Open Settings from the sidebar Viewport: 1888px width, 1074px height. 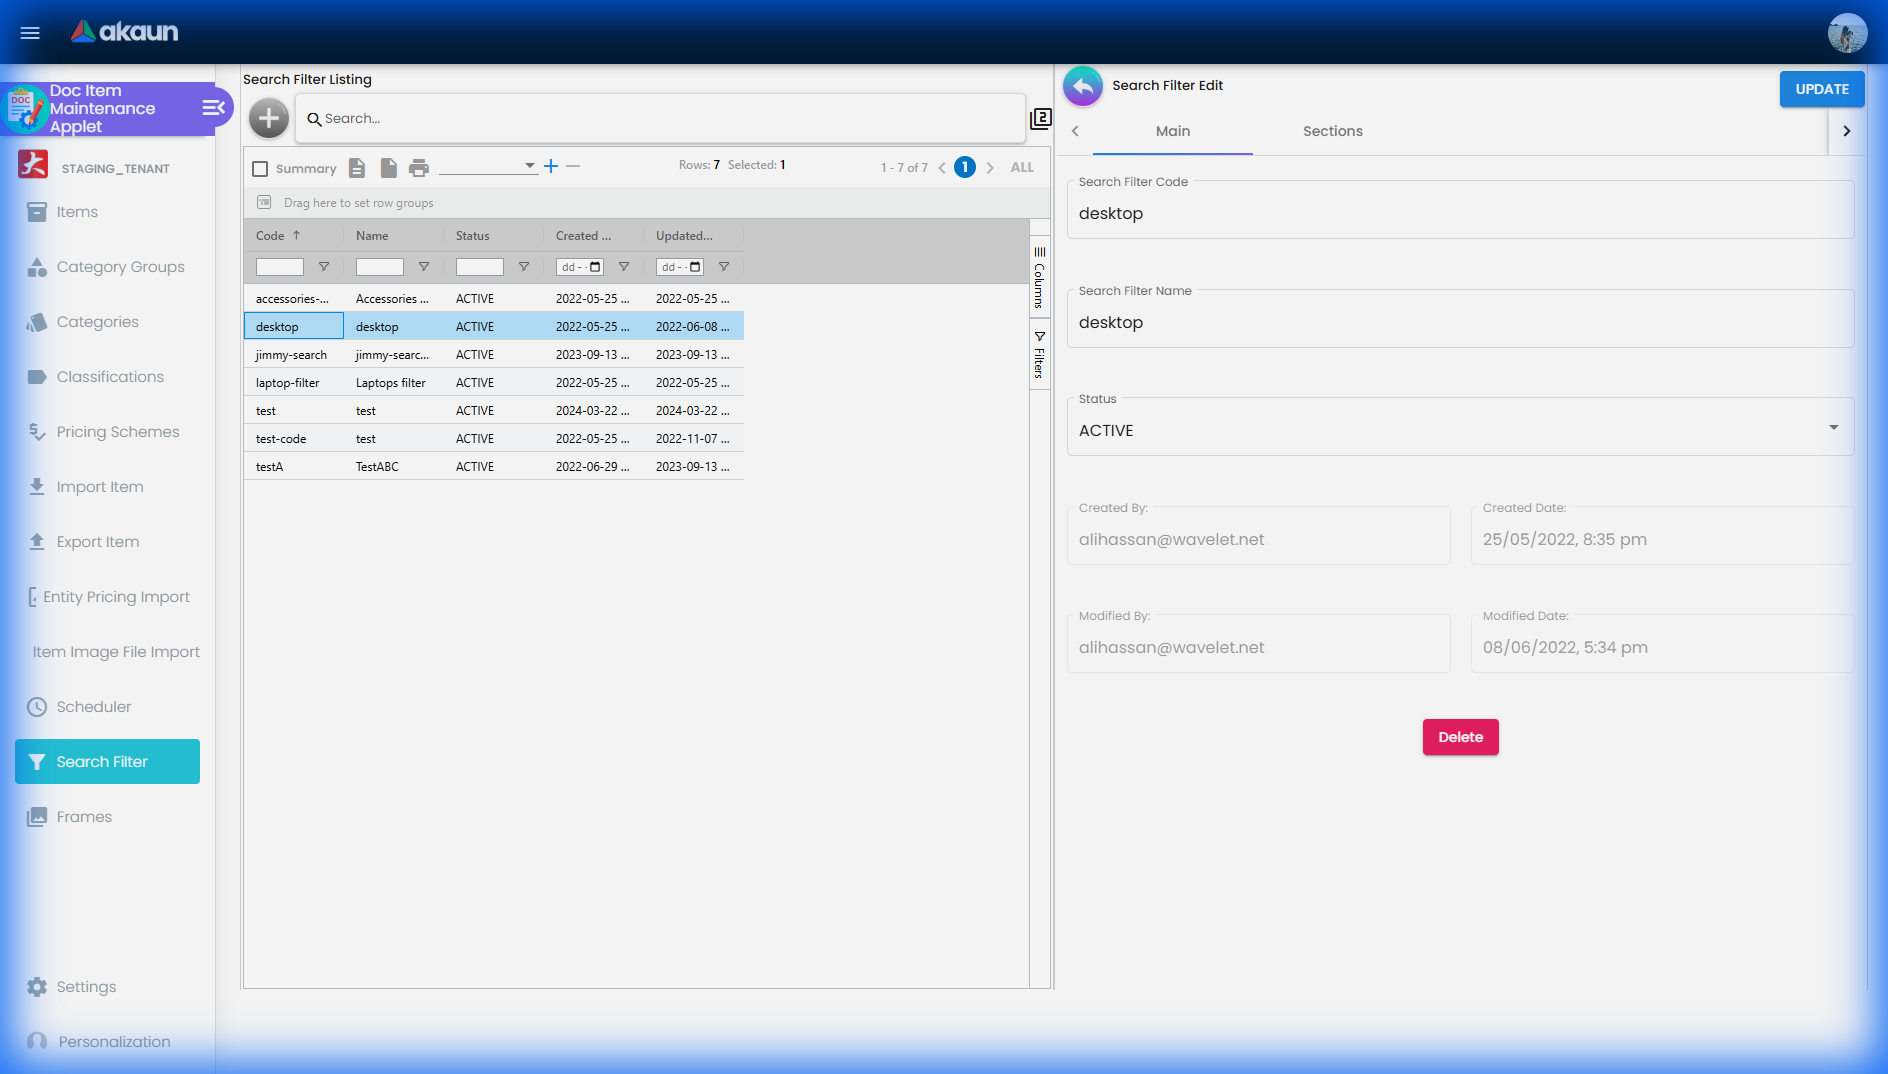[x=86, y=987]
